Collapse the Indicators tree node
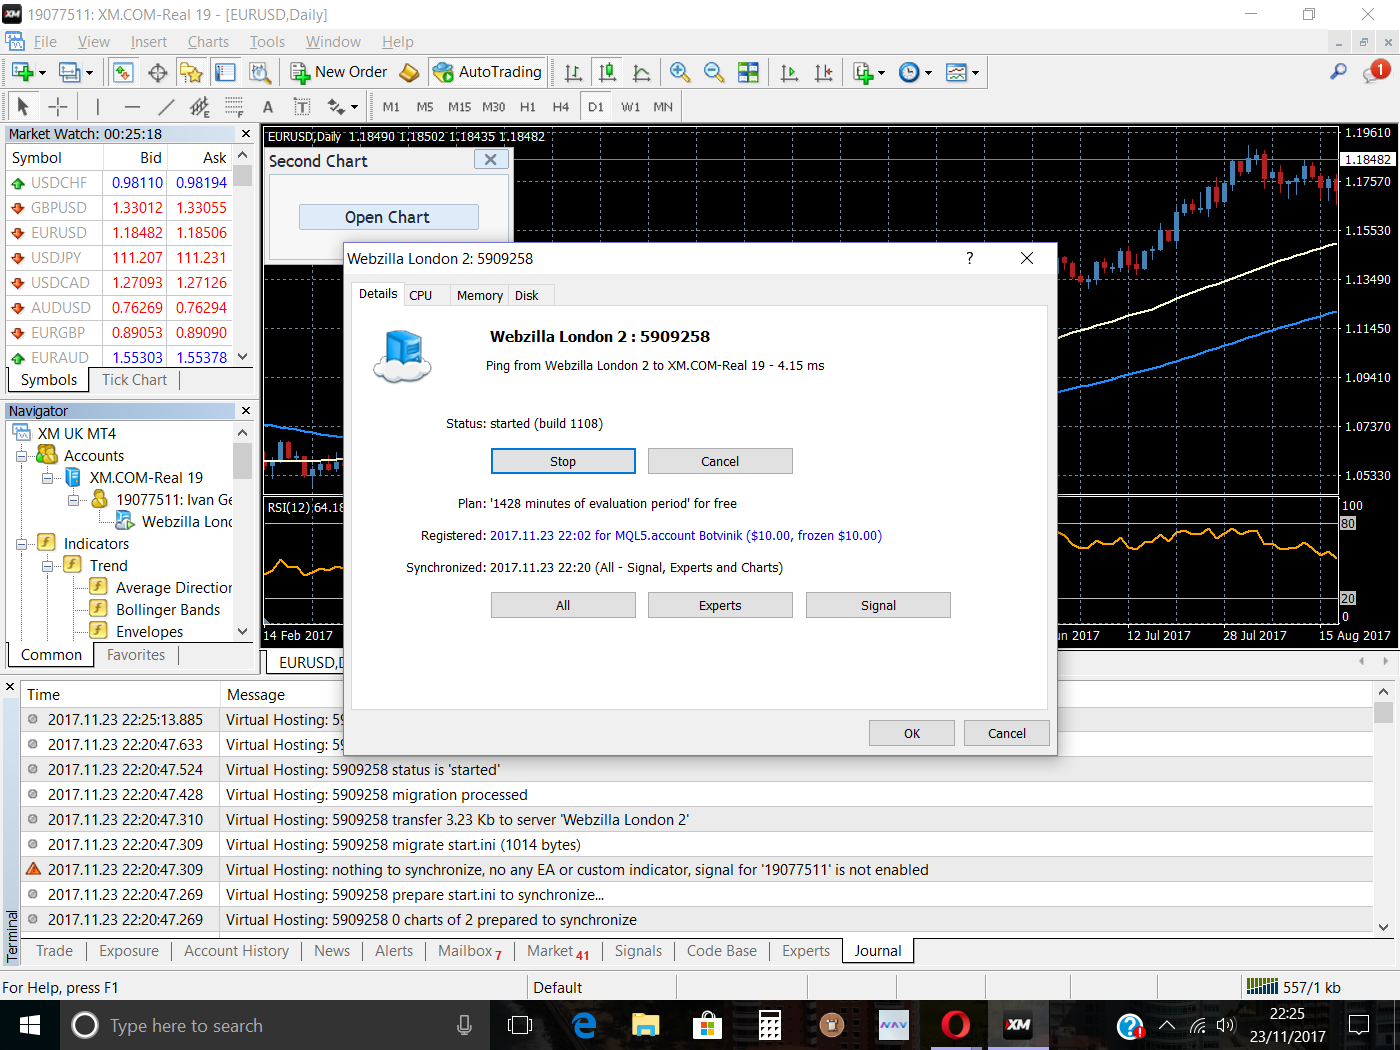This screenshot has height=1050, width=1400. tap(22, 544)
